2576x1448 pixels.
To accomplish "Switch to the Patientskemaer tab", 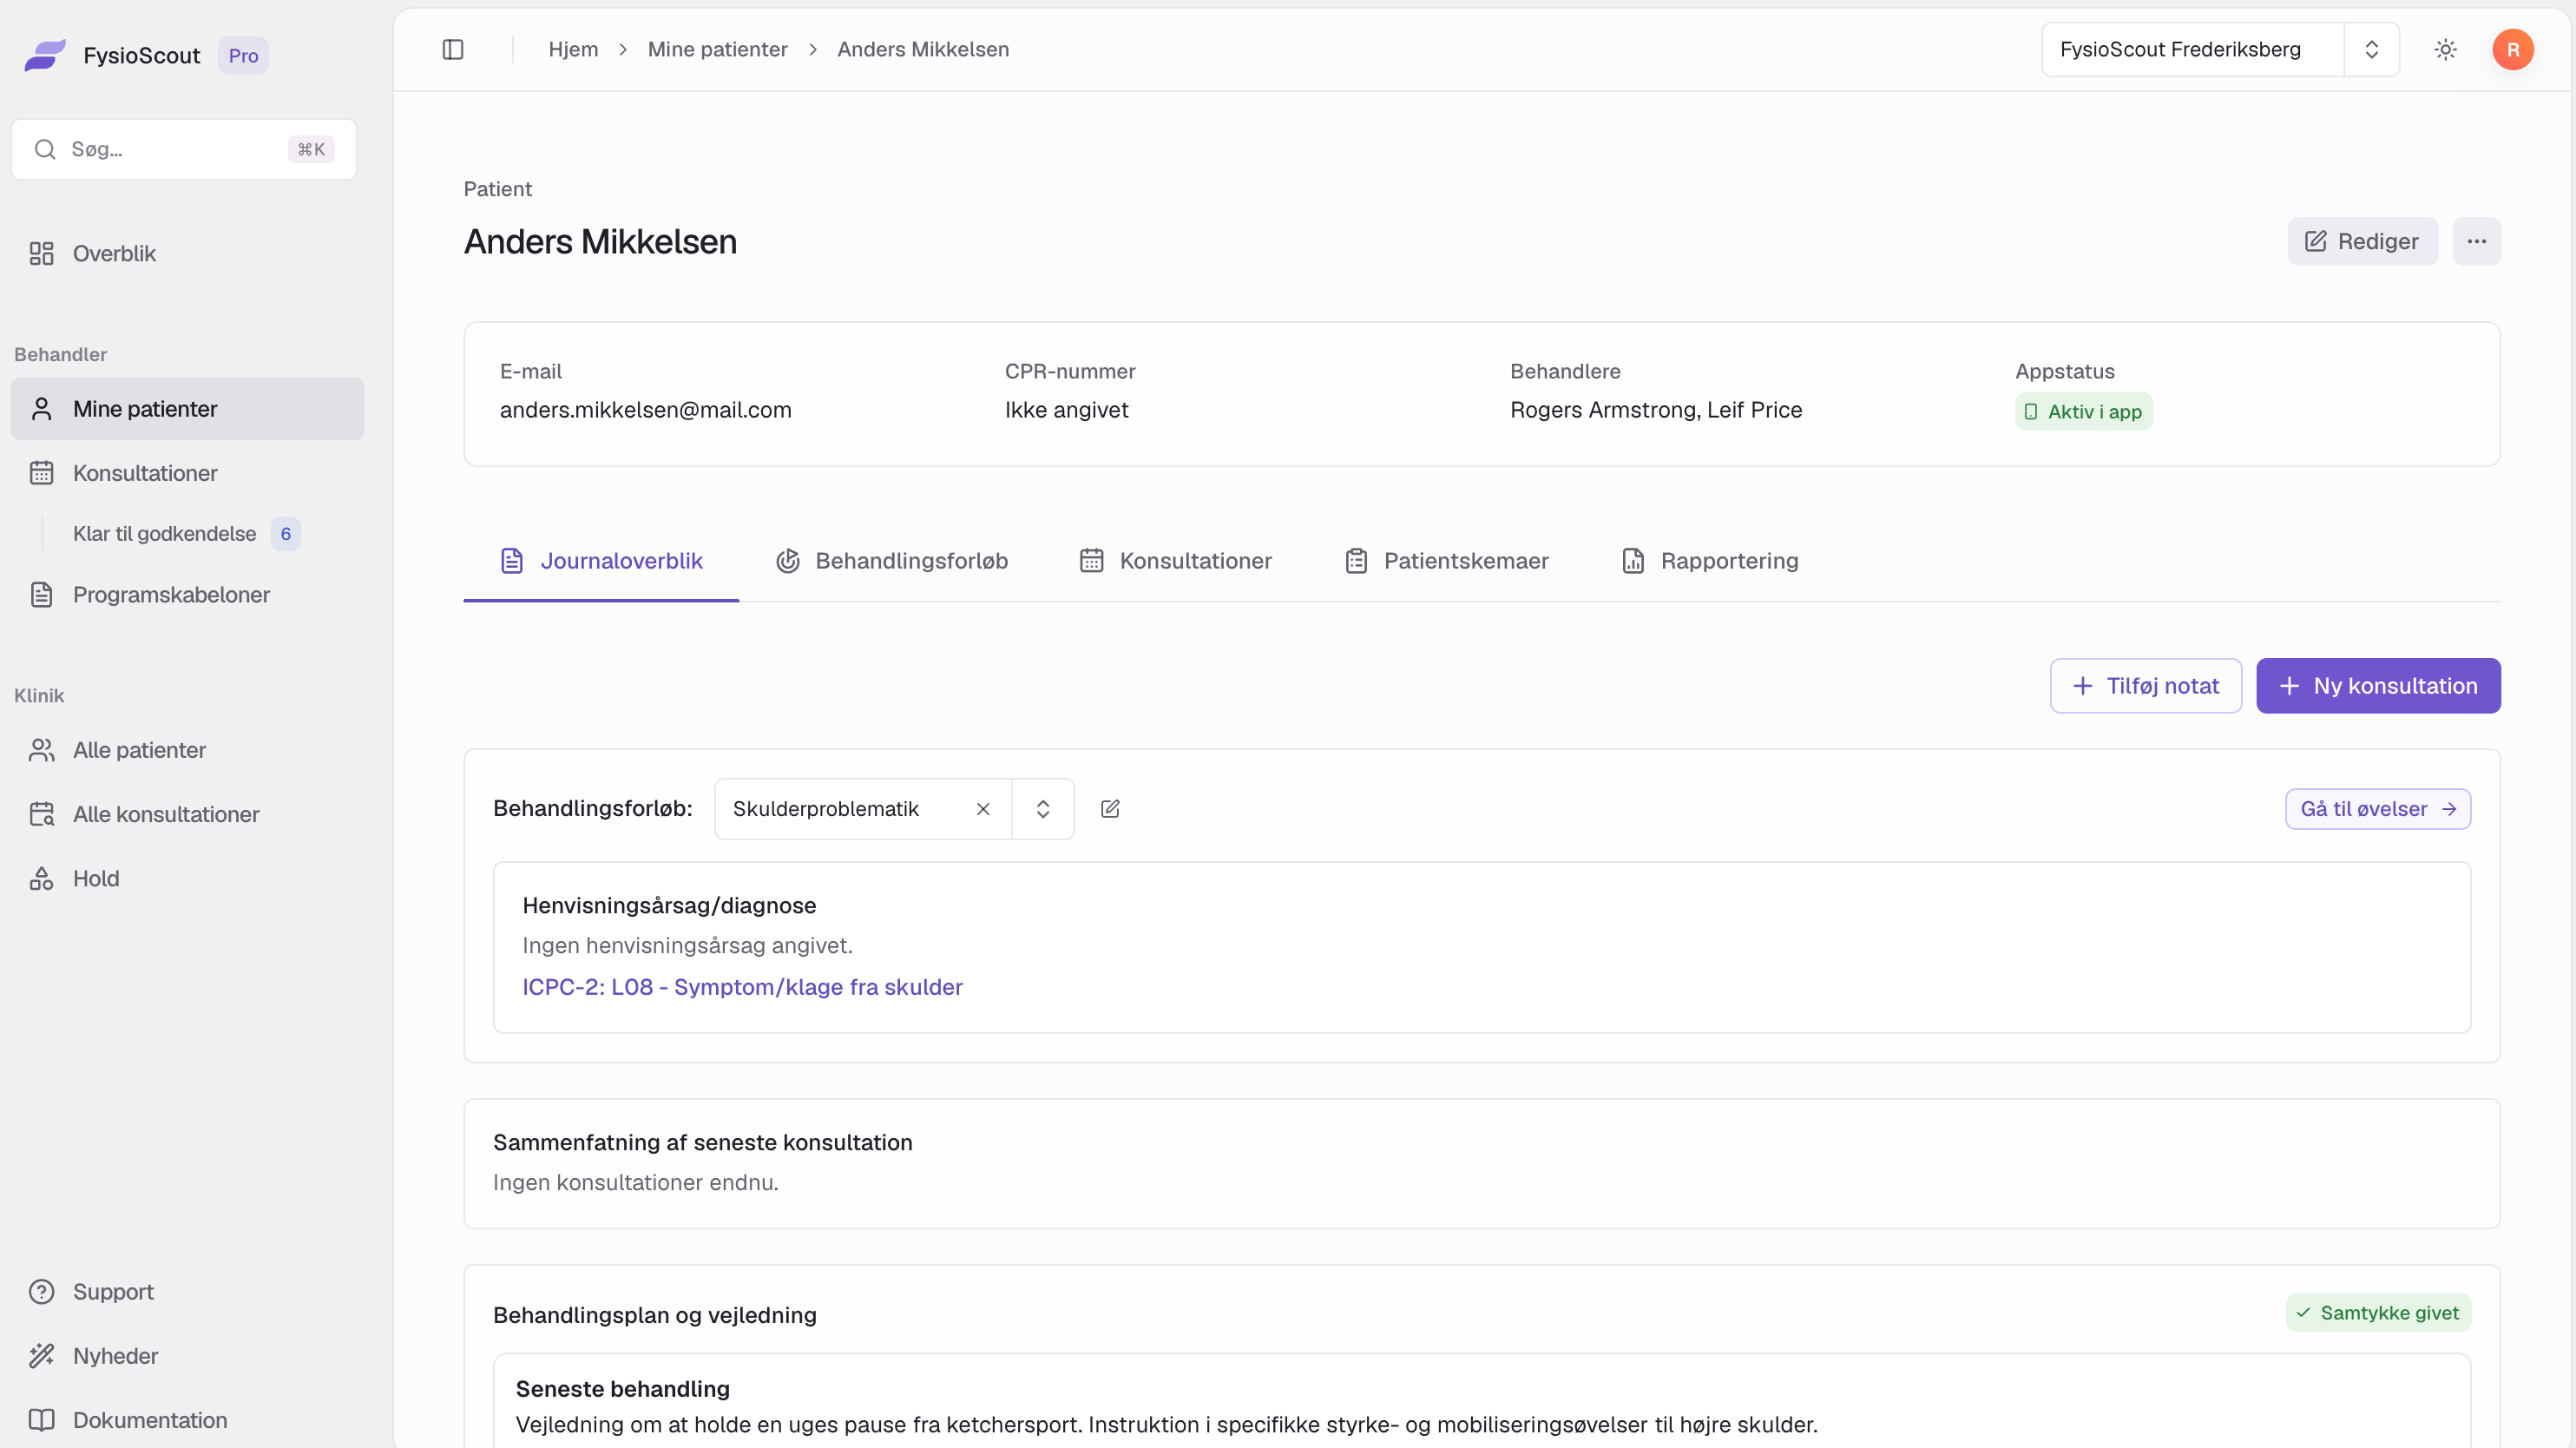I will pyautogui.click(x=1446, y=560).
